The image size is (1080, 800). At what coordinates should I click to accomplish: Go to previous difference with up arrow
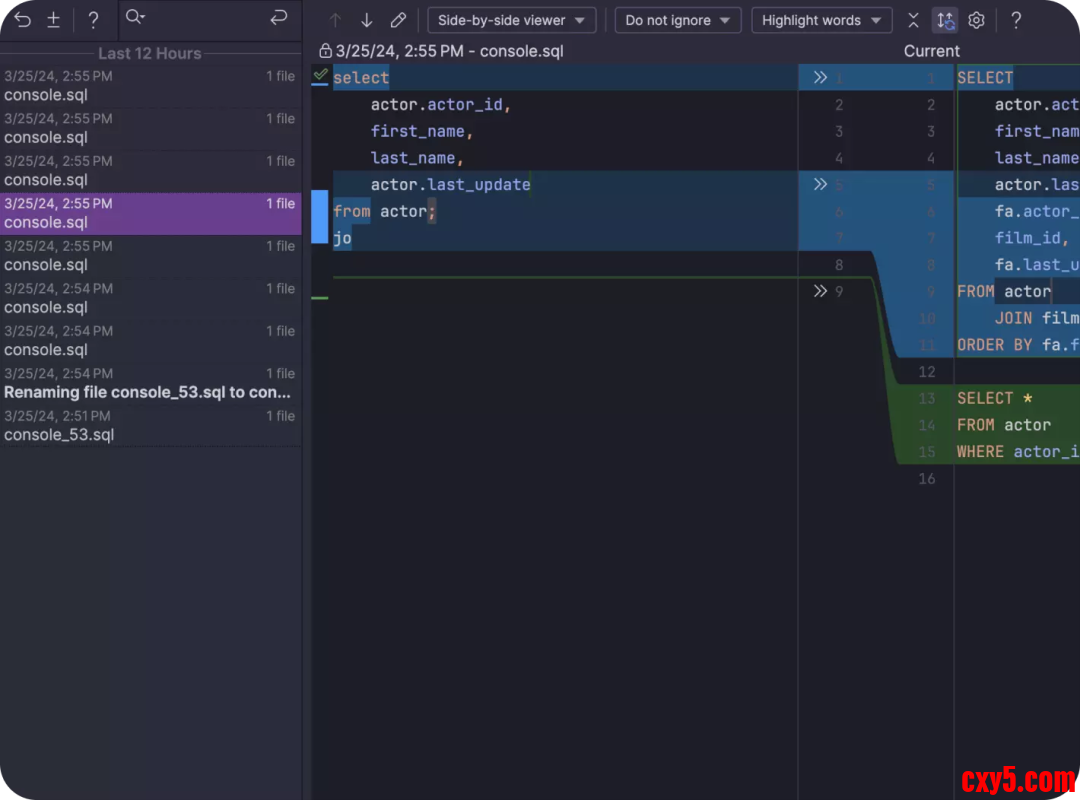coord(335,20)
